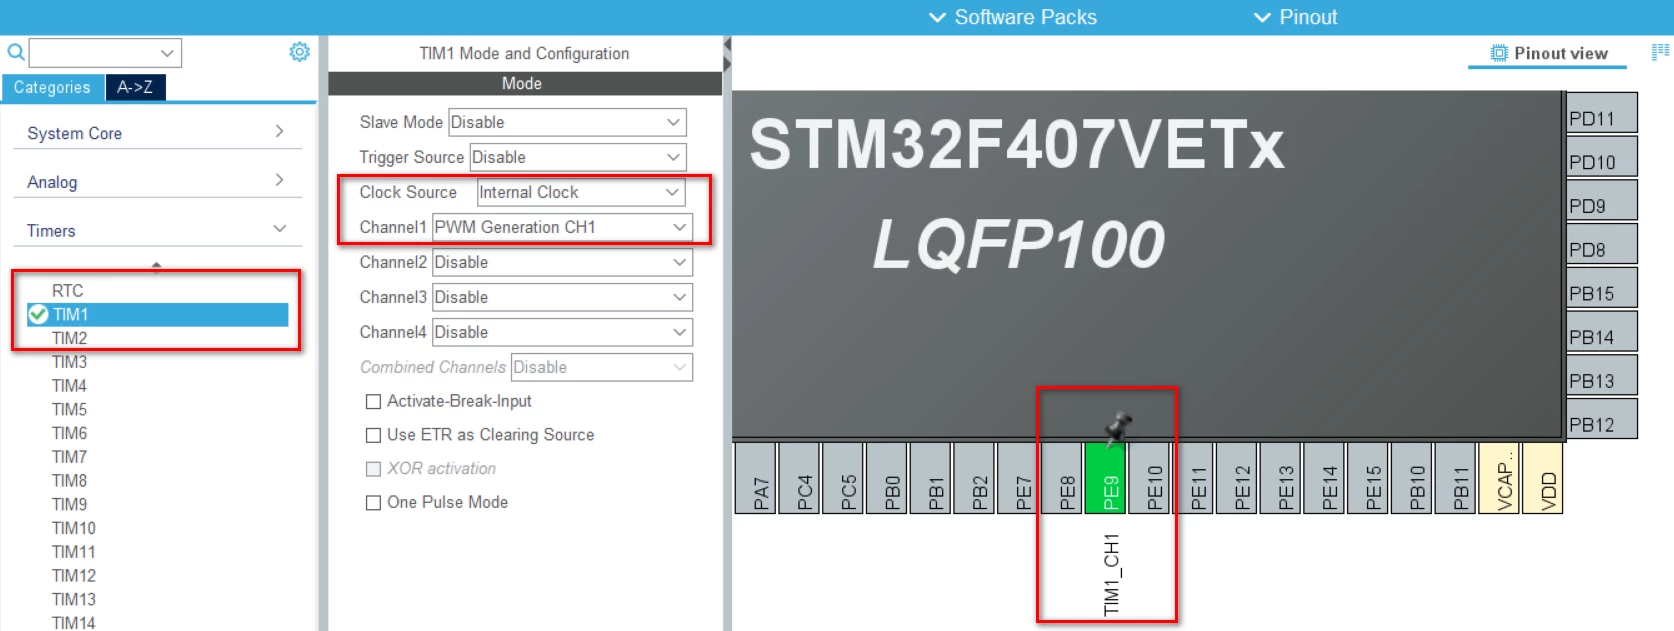Select TIM12 in the timers list

(x=74, y=575)
